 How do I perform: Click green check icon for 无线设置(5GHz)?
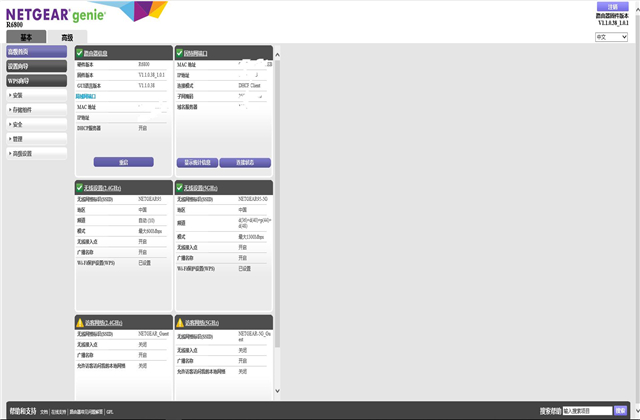[x=180, y=187]
